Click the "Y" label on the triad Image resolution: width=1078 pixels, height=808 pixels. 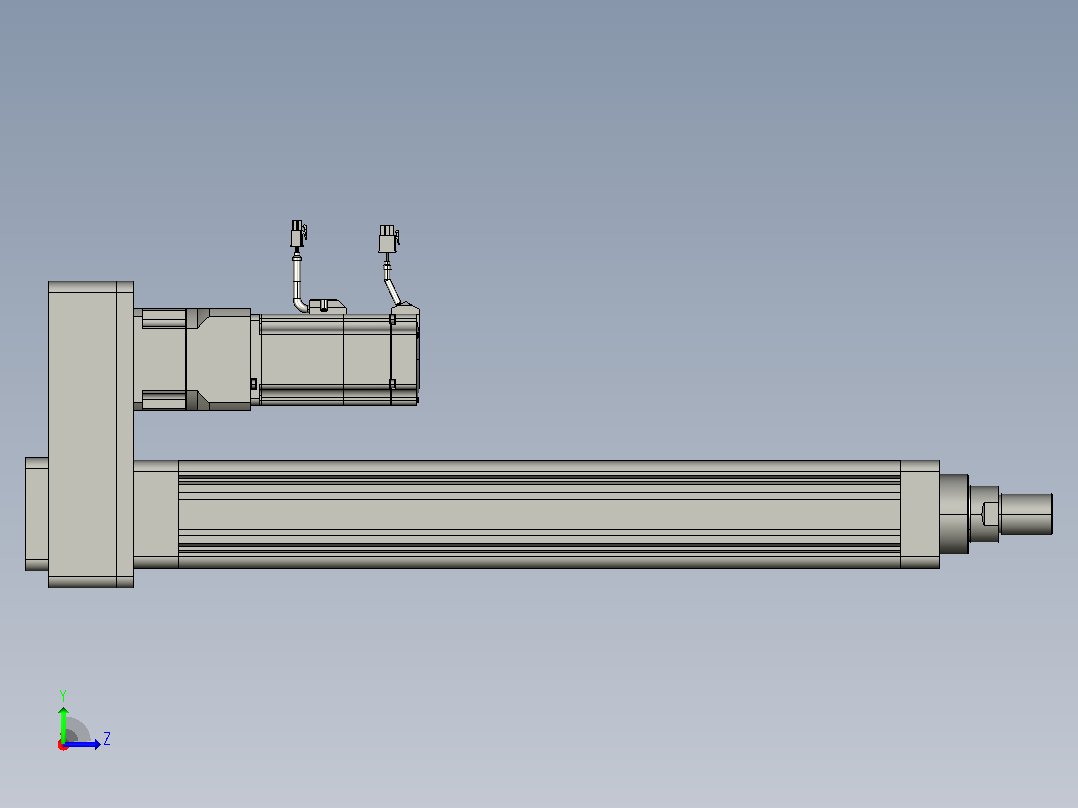[63, 695]
